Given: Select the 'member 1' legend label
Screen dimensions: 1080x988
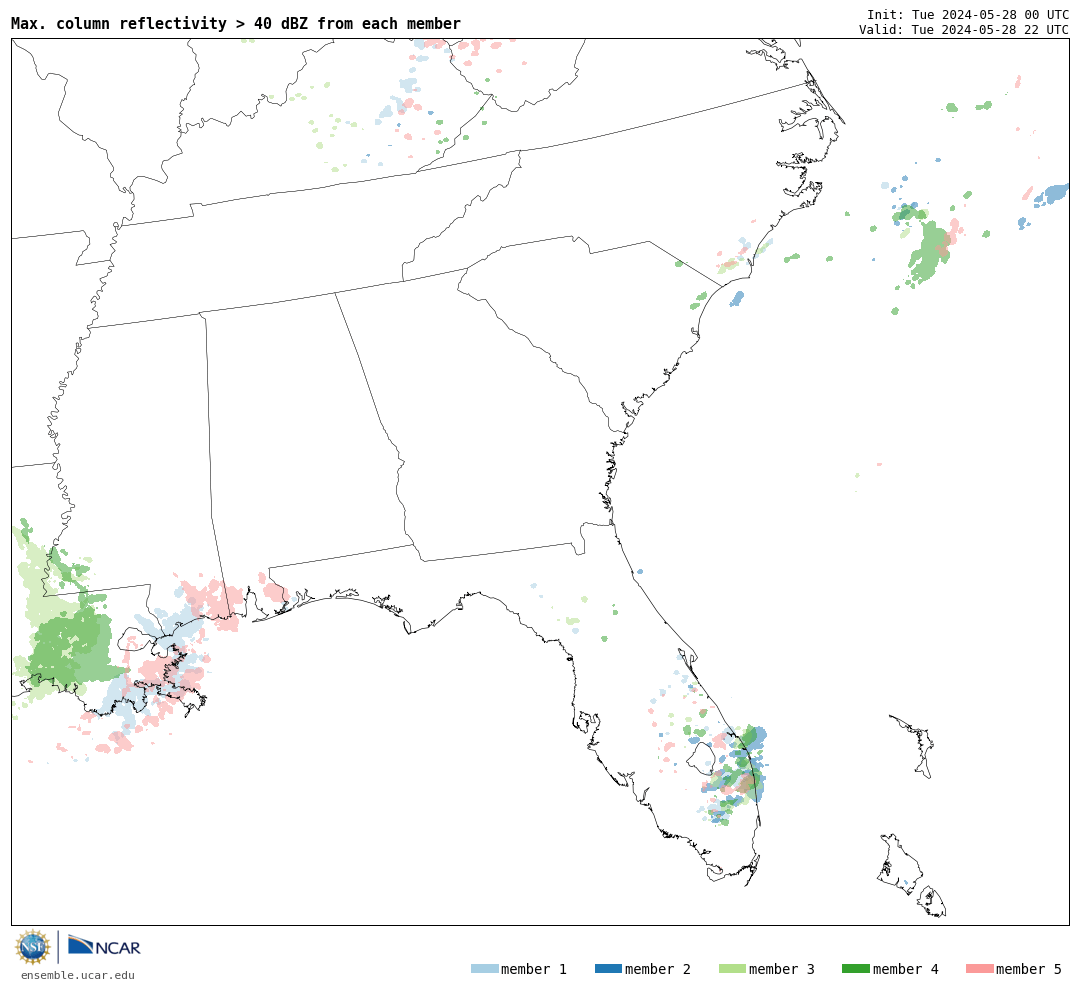Looking at the screenshot, I should coord(534,969).
